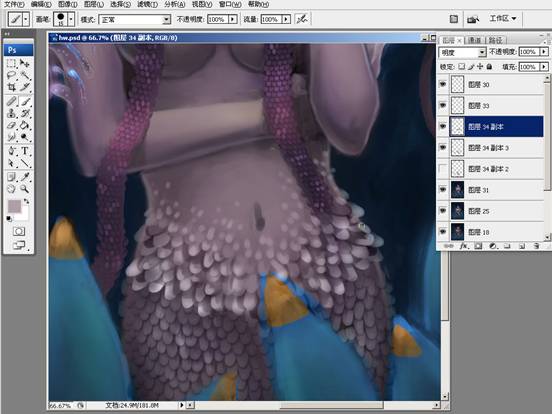This screenshot has width=552, height=414.
Task: Click the brush opacity input field
Action: 218,19
